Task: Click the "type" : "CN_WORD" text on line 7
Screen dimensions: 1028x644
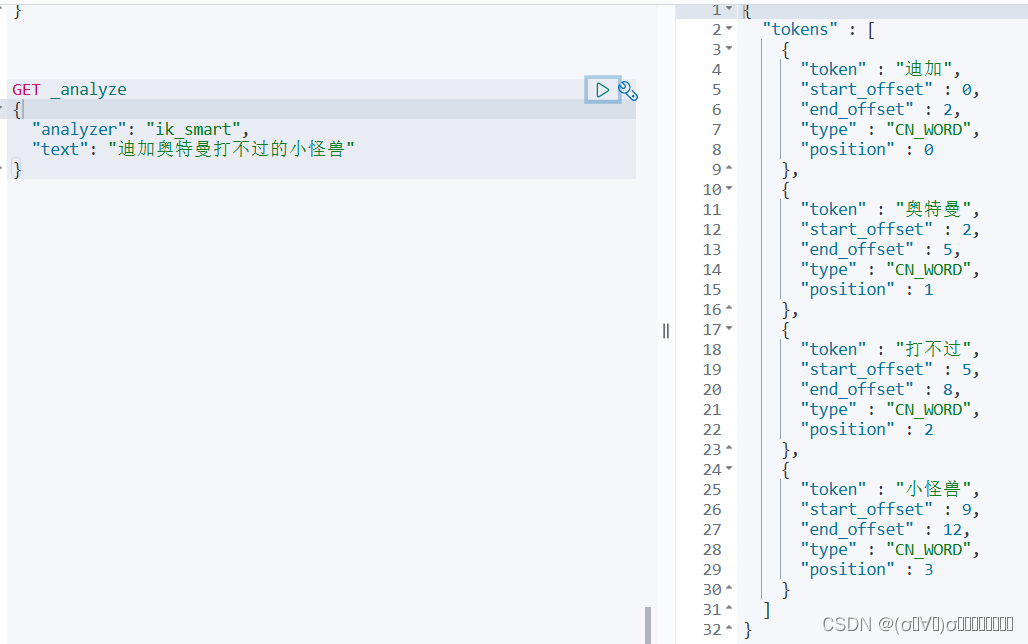Action: click(890, 129)
